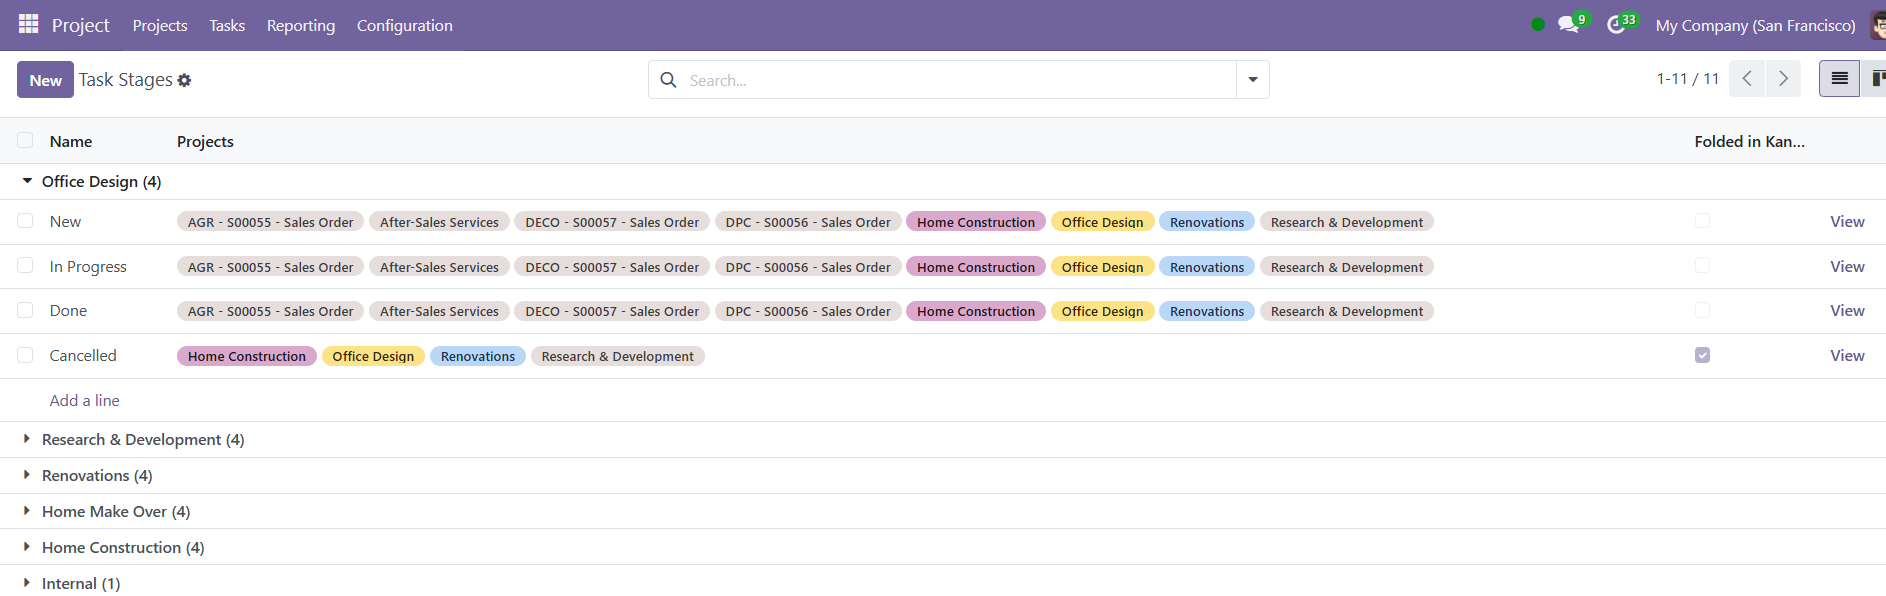Open the messages conversation icon
The image size is (1886, 596).
1567,25
